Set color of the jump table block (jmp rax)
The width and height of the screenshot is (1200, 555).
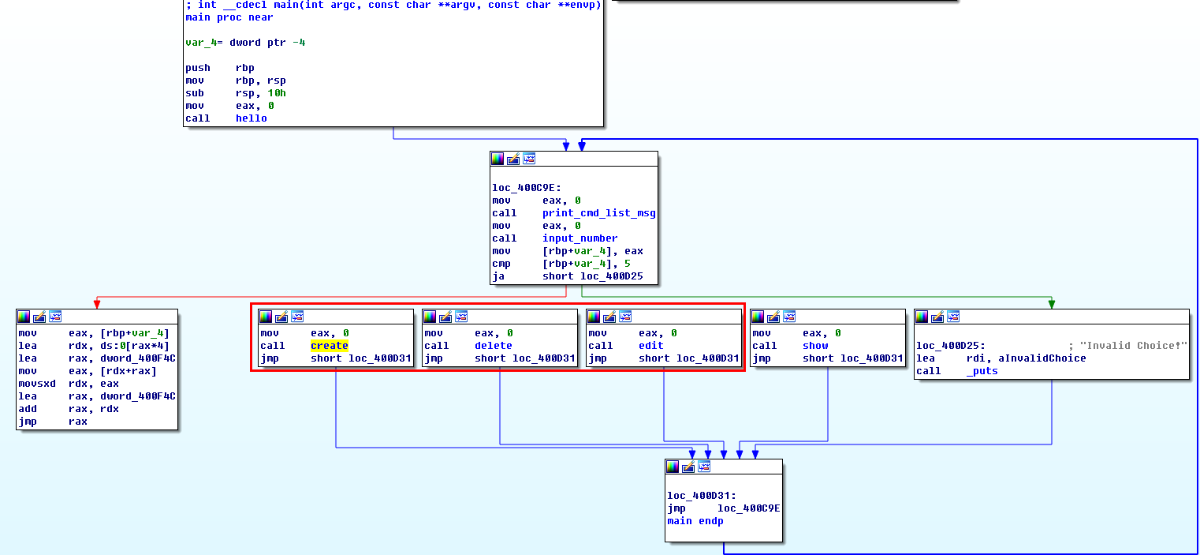24,316
